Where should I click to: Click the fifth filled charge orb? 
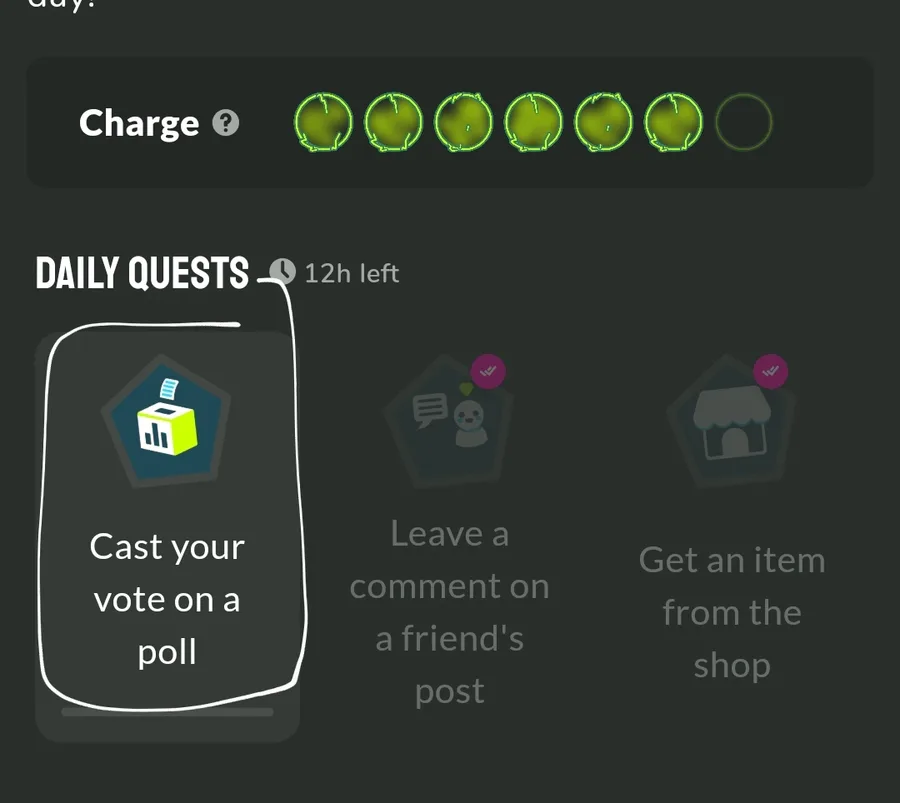pyautogui.click(x=604, y=123)
